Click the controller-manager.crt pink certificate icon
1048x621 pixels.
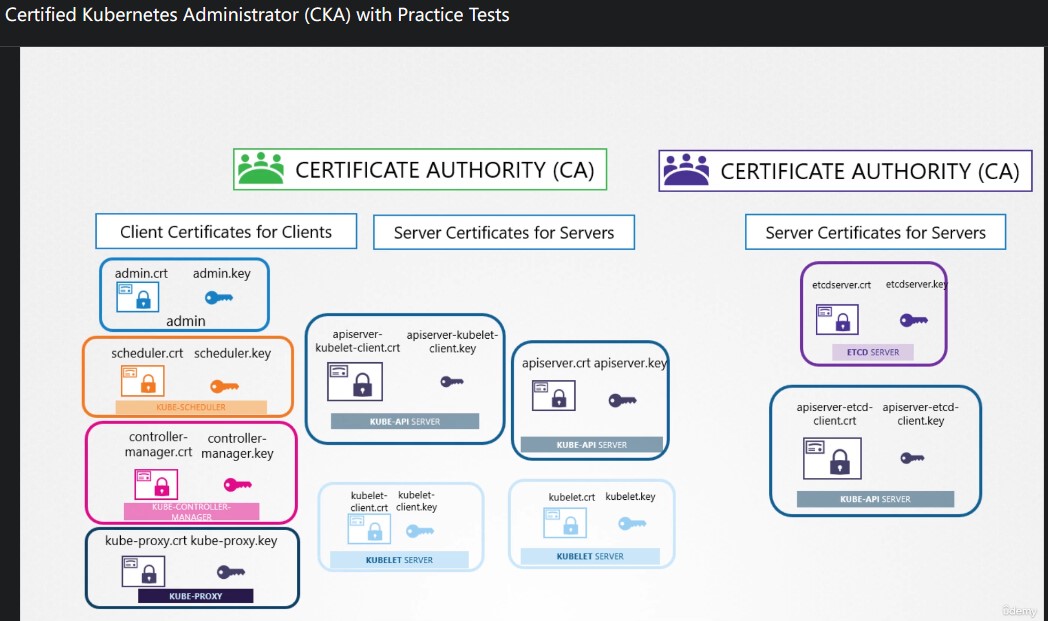tap(156, 484)
